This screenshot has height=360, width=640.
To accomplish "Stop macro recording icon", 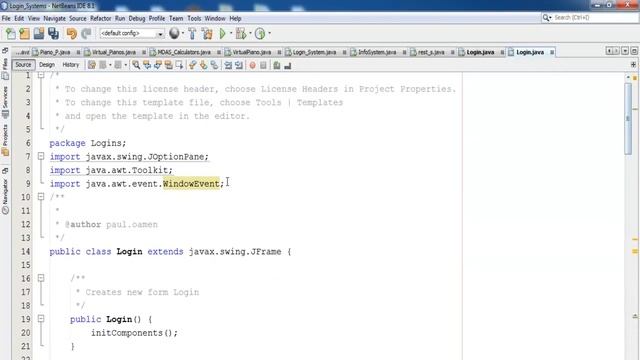I will (x=263, y=65).
